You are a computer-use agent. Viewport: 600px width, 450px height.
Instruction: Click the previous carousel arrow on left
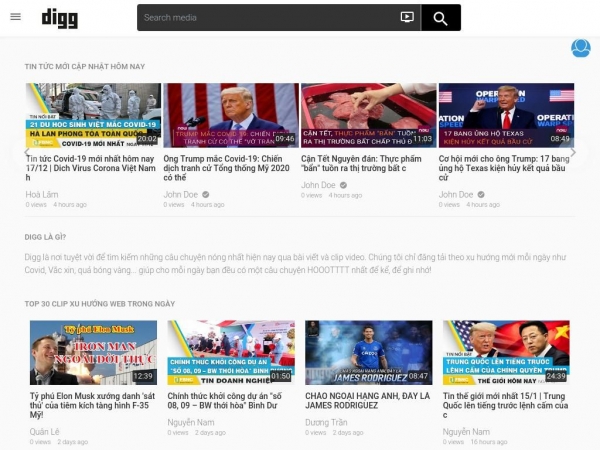(27, 152)
